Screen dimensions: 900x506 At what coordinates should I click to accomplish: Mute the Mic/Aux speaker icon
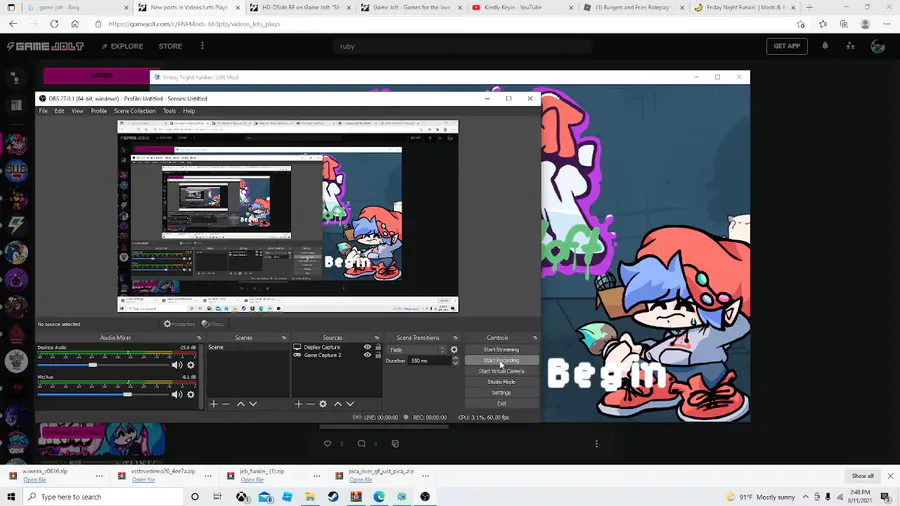click(x=177, y=395)
